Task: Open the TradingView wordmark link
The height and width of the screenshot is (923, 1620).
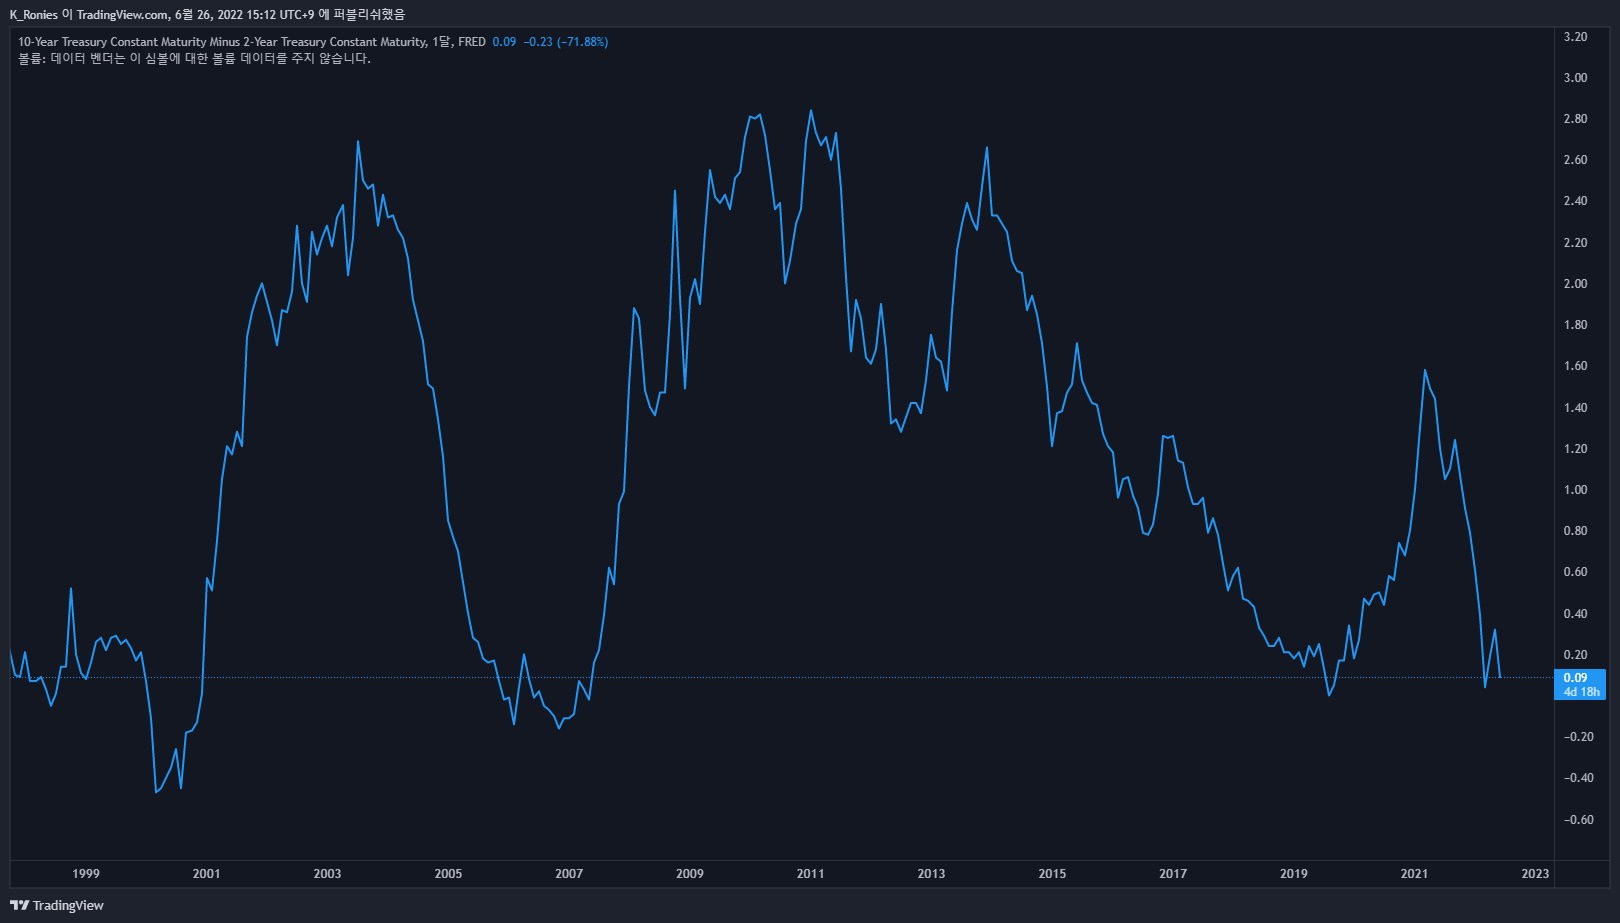Action: pyautogui.click(x=68, y=905)
